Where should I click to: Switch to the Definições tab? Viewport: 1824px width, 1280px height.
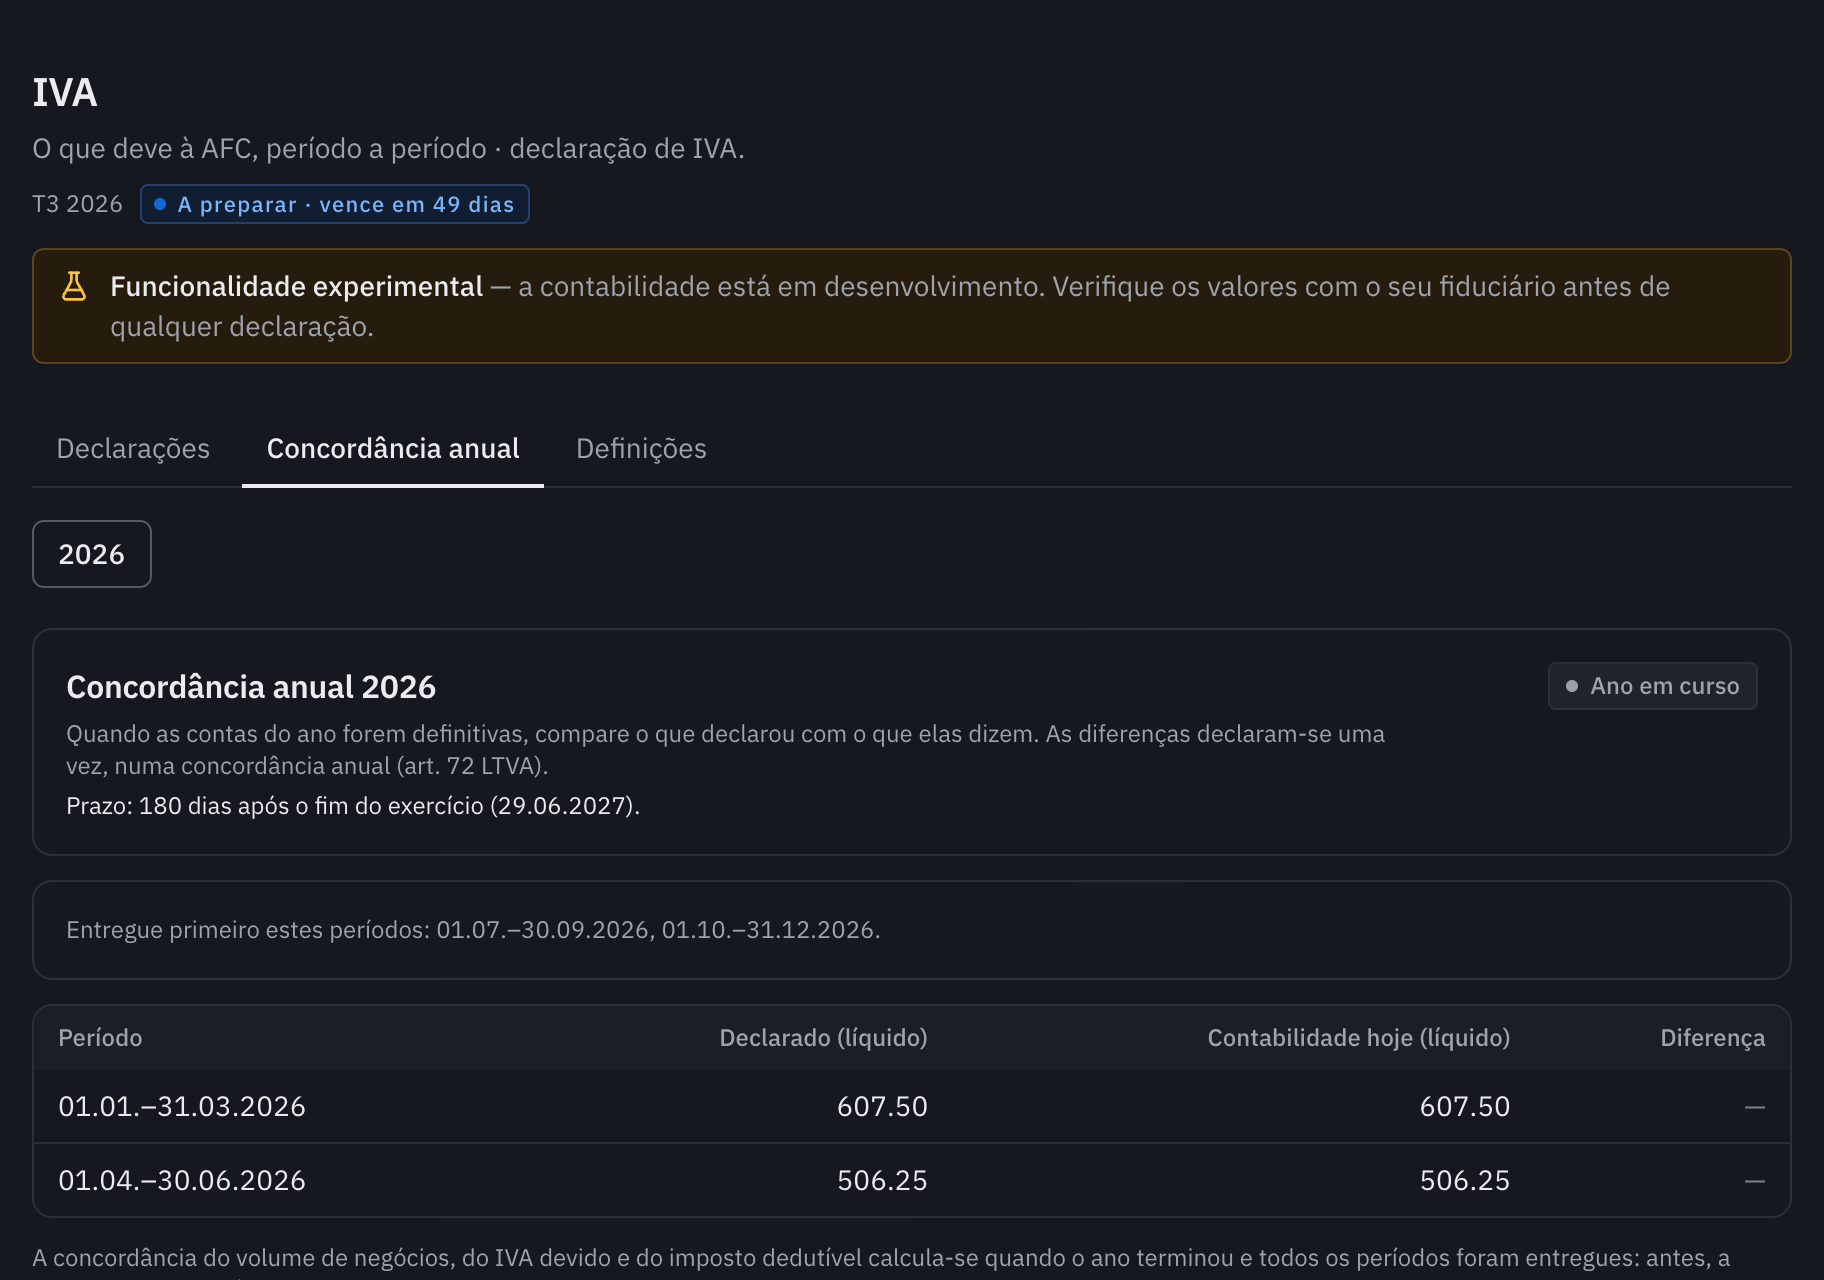[641, 448]
